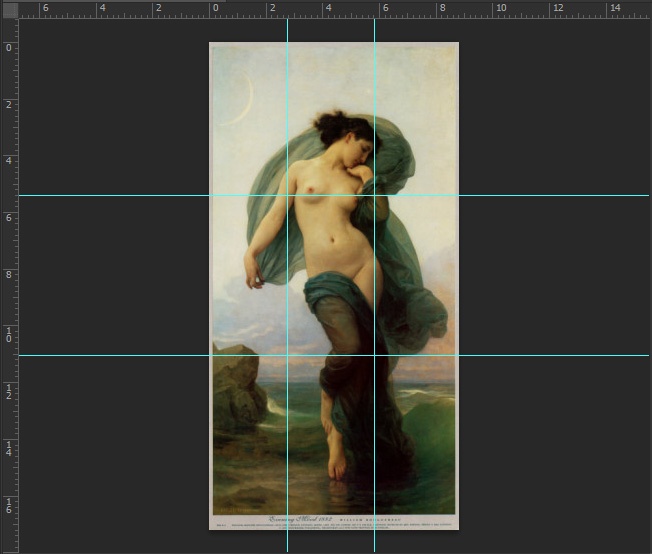This screenshot has width=652, height=554.
Task: Click the 14 mark on horizontal ruler
Action: [x=615, y=7]
